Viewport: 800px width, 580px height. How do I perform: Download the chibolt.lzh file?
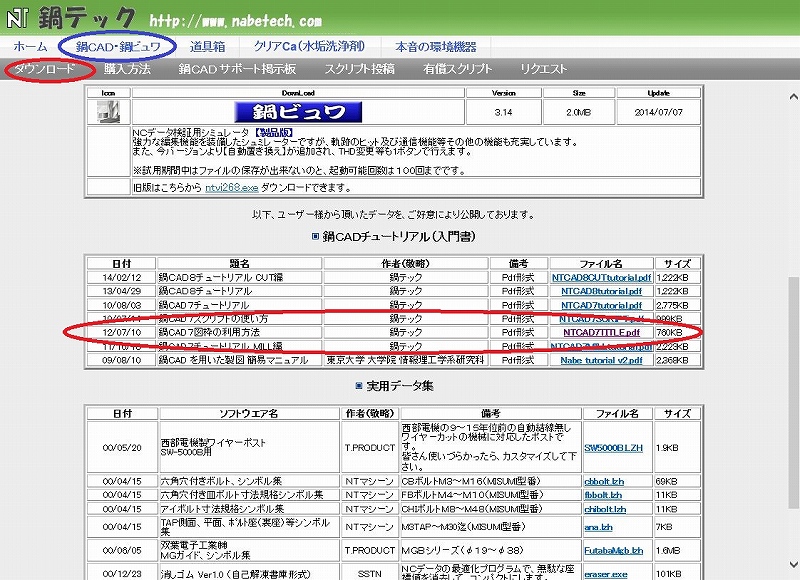click(605, 509)
